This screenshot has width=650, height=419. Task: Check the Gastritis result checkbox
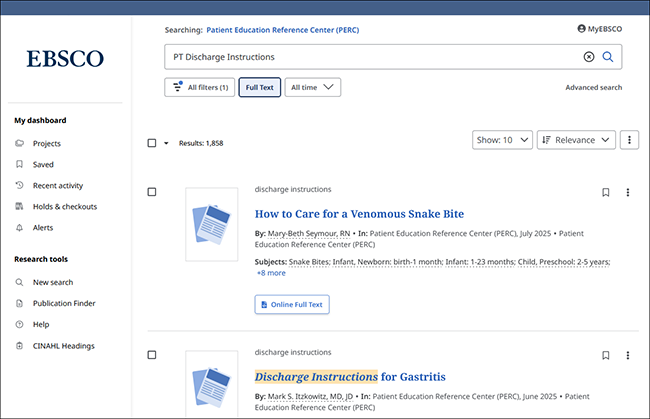(x=152, y=355)
